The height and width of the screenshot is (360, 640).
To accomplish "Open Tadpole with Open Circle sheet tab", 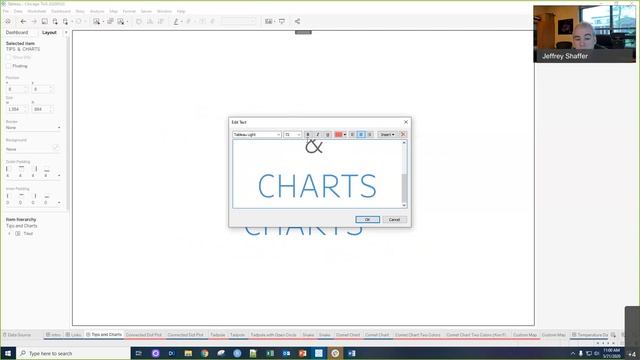I will (273, 335).
